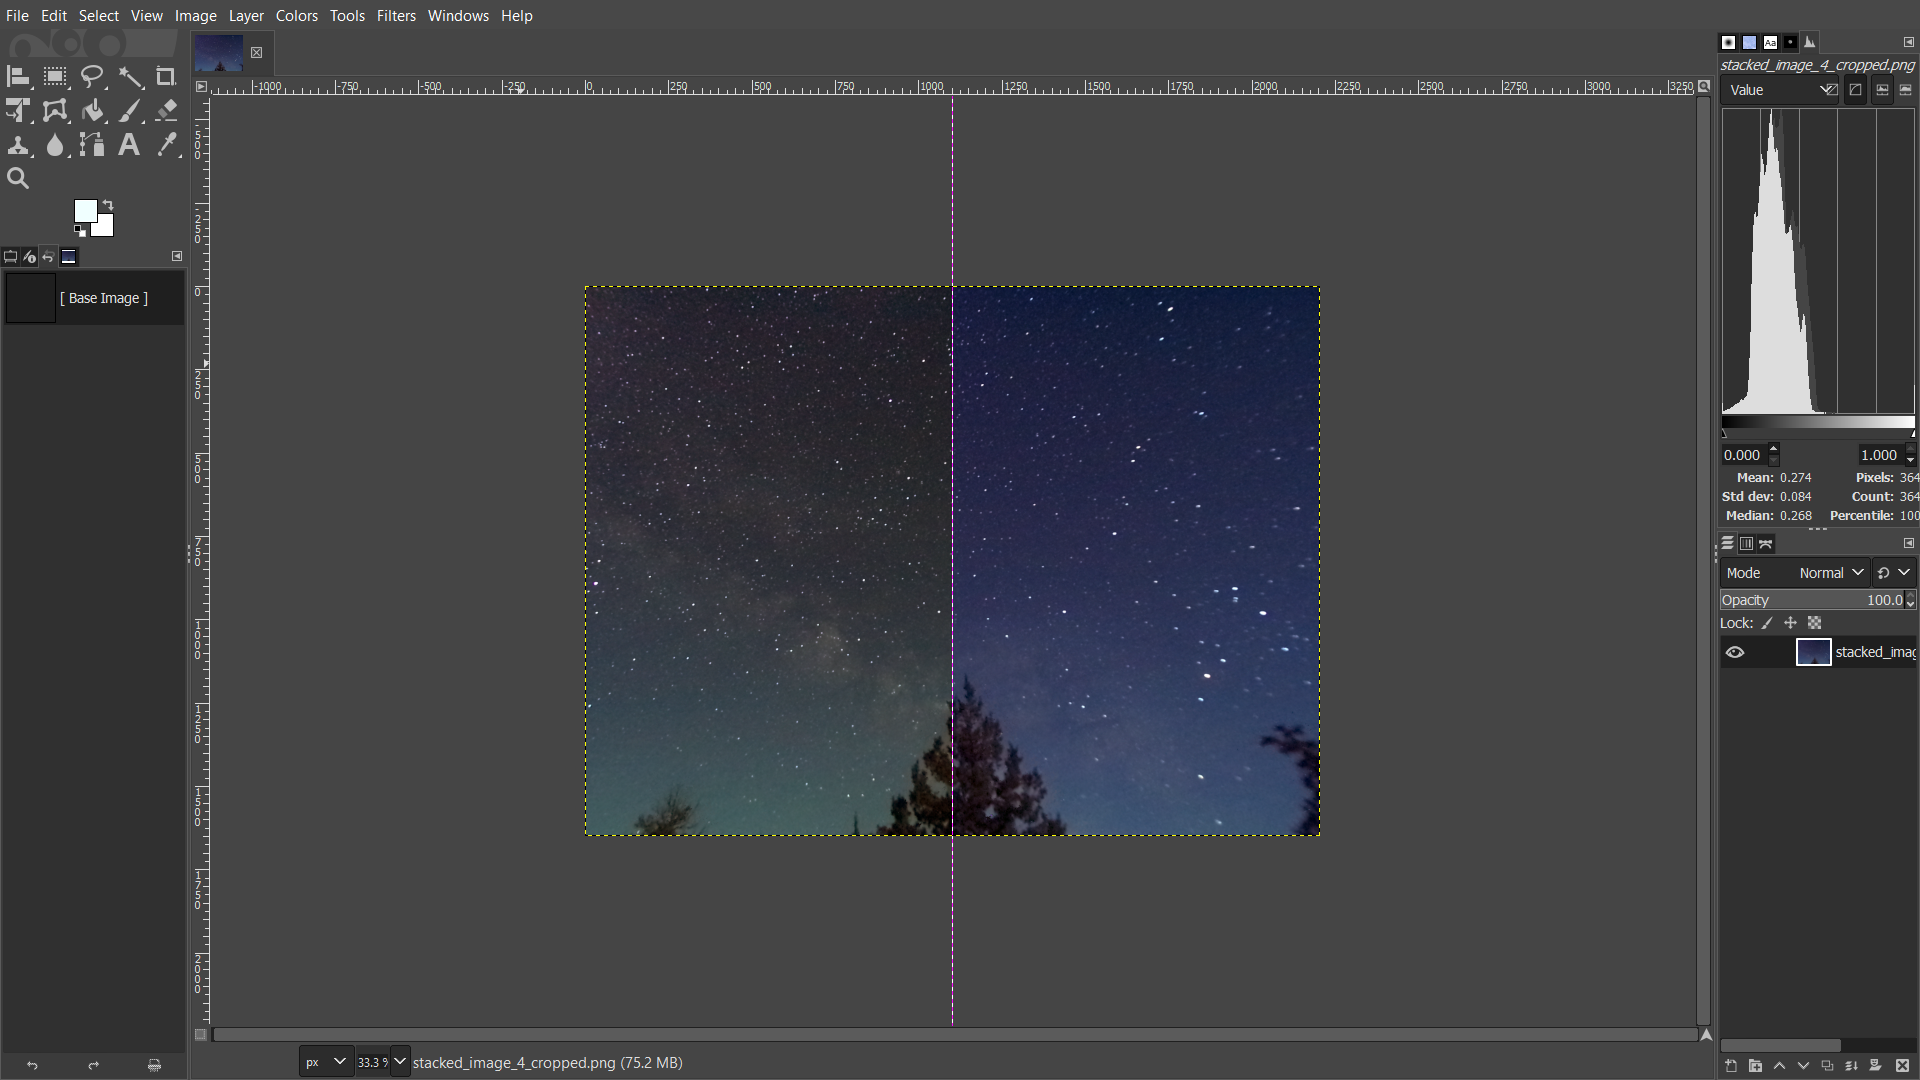Hide the stacked_image layer
This screenshot has height=1080, width=1920.
point(1735,653)
